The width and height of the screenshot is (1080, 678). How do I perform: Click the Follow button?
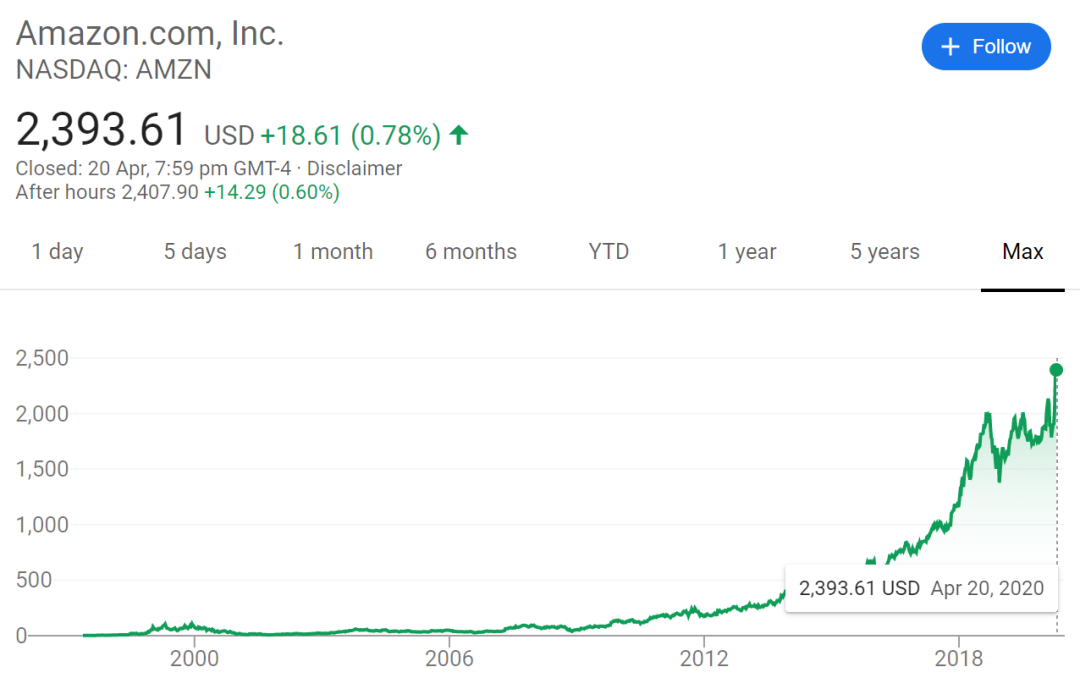pos(985,47)
